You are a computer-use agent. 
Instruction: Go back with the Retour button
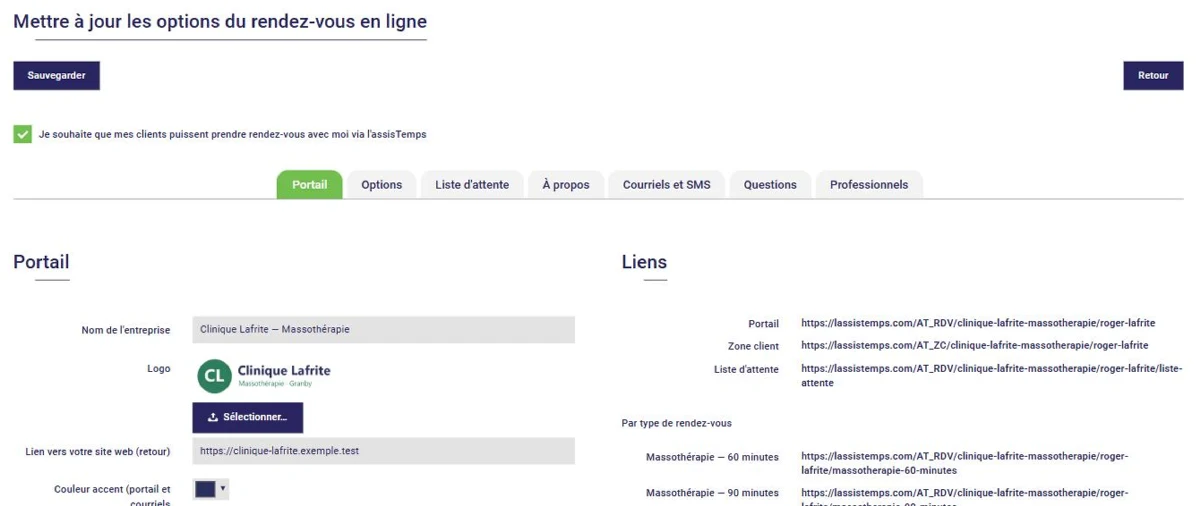tap(1153, 76)
